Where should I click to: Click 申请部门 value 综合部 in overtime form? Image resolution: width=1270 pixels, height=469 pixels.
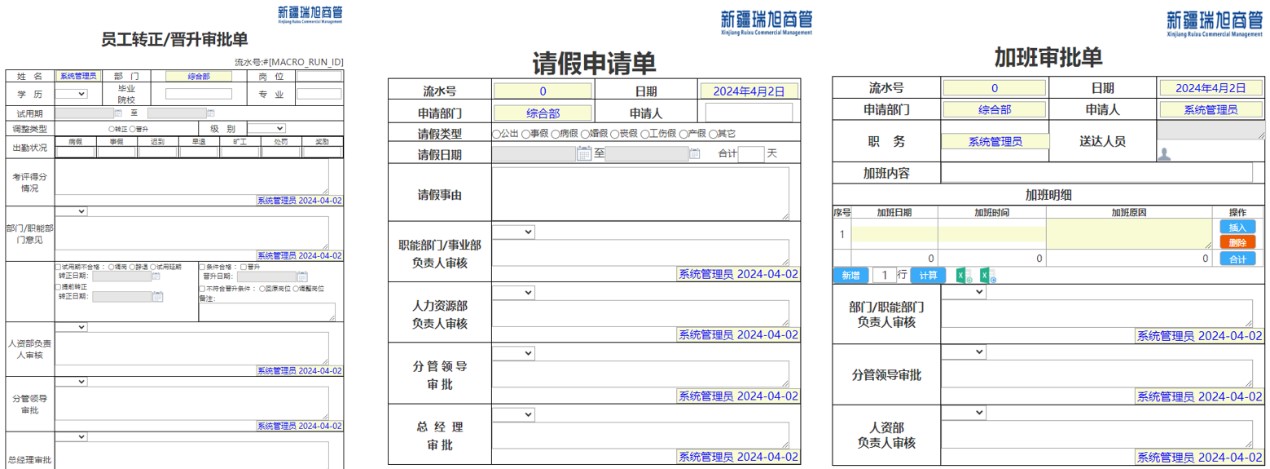pos(994,110)
